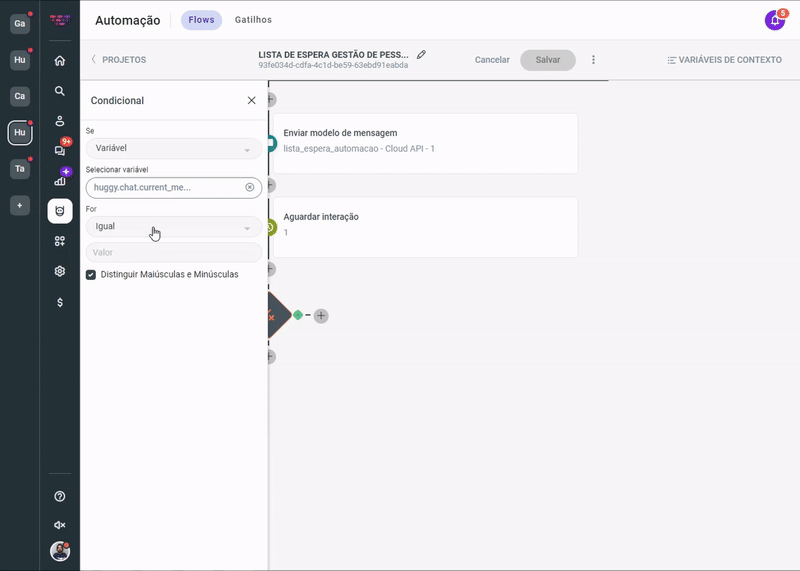
Task: Click the Valor input field
Action: point(174,253)
